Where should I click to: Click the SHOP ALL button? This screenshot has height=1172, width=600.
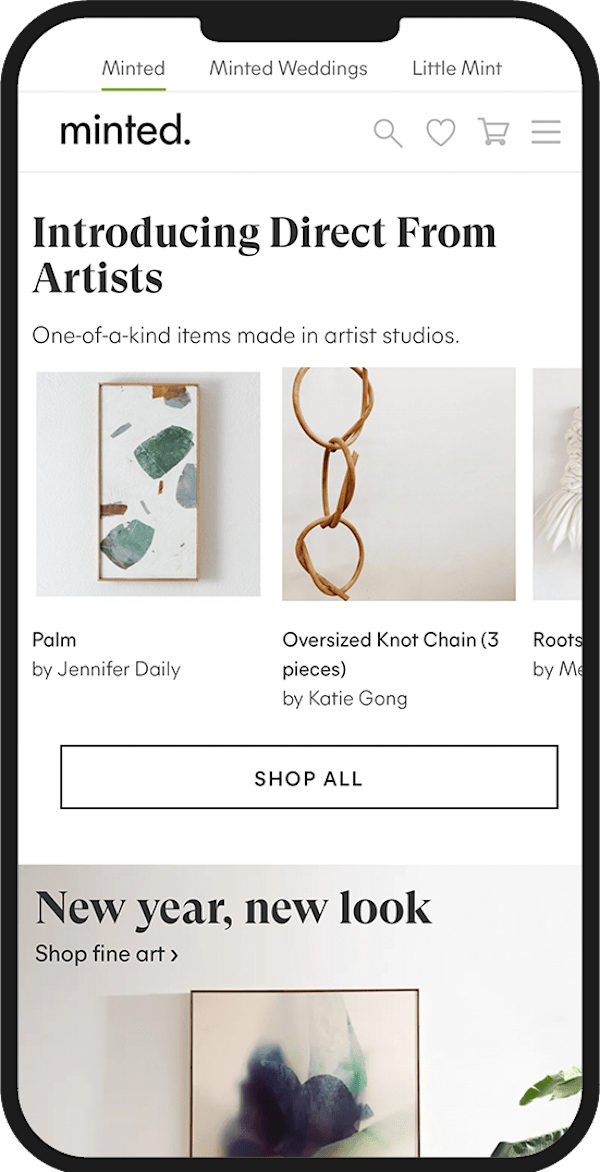click(x=309, y=777)
